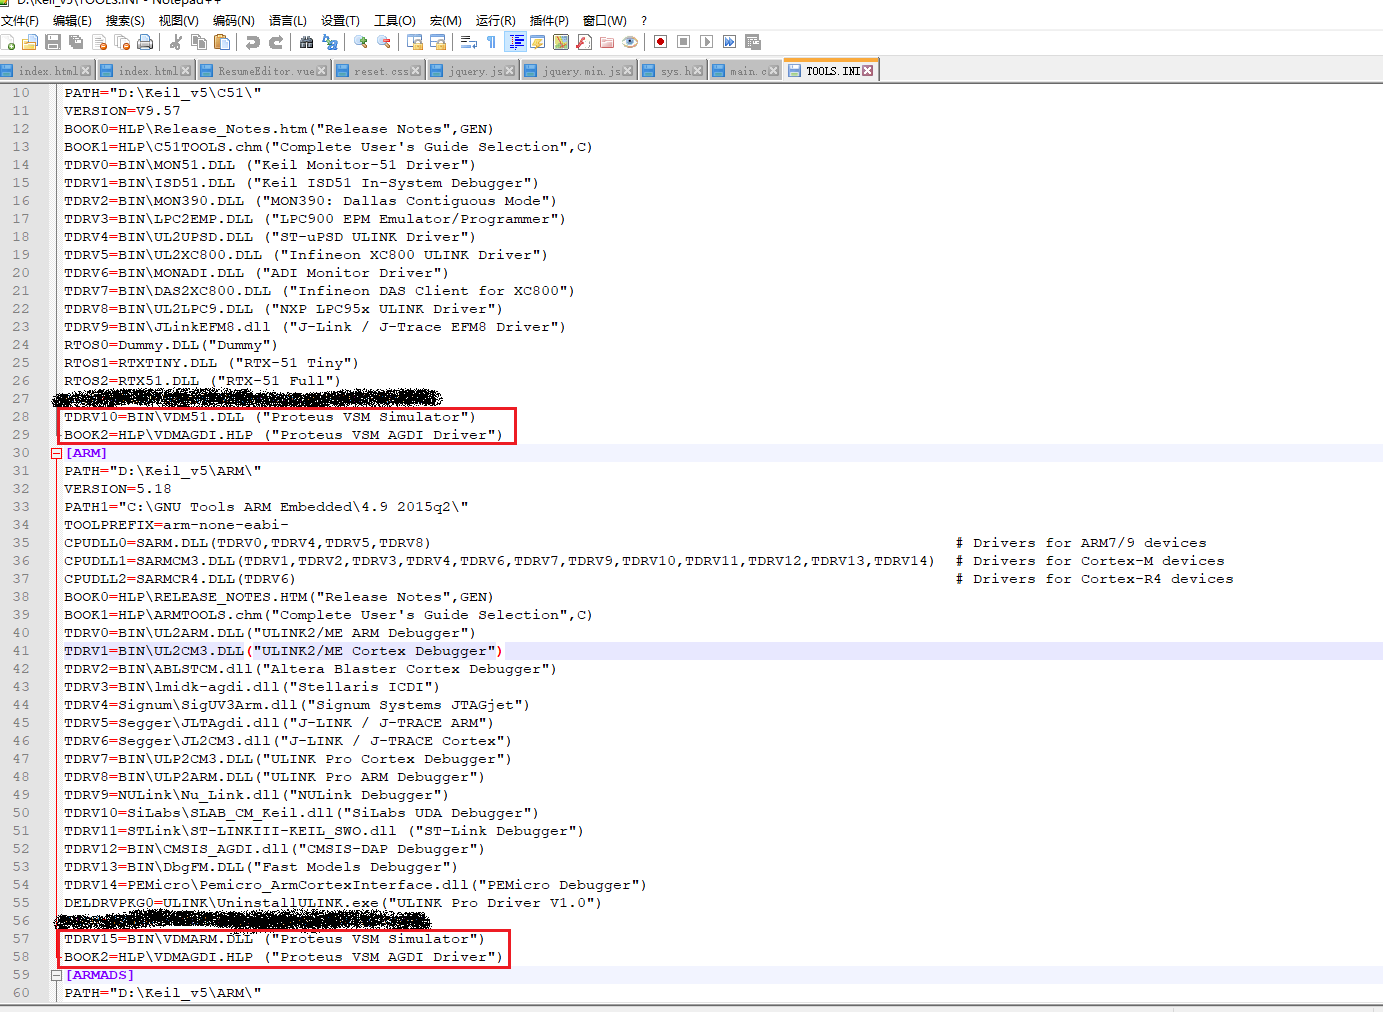The height and width of the screenshot is (1012, 1383).
Task: Toggle word wrap toolbar icon
Action: (469, 42)
